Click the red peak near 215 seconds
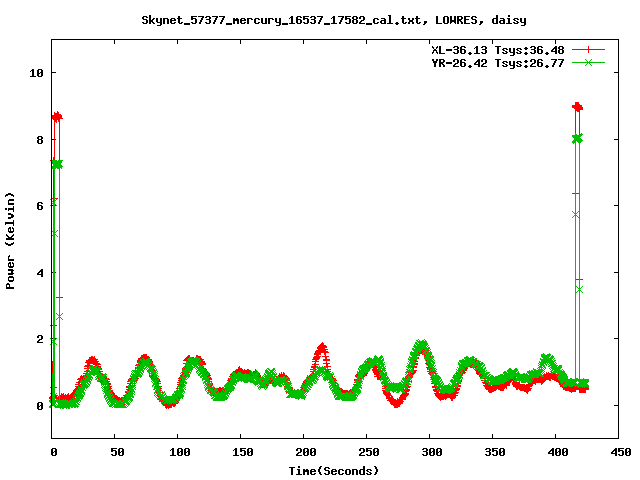 [322, 348]
